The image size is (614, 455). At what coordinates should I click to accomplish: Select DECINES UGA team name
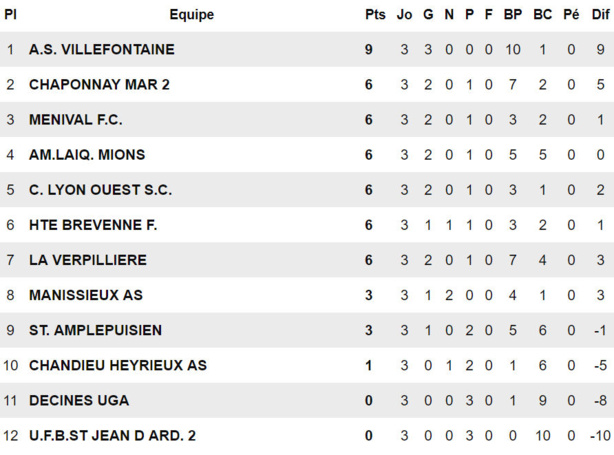[79, 401]
